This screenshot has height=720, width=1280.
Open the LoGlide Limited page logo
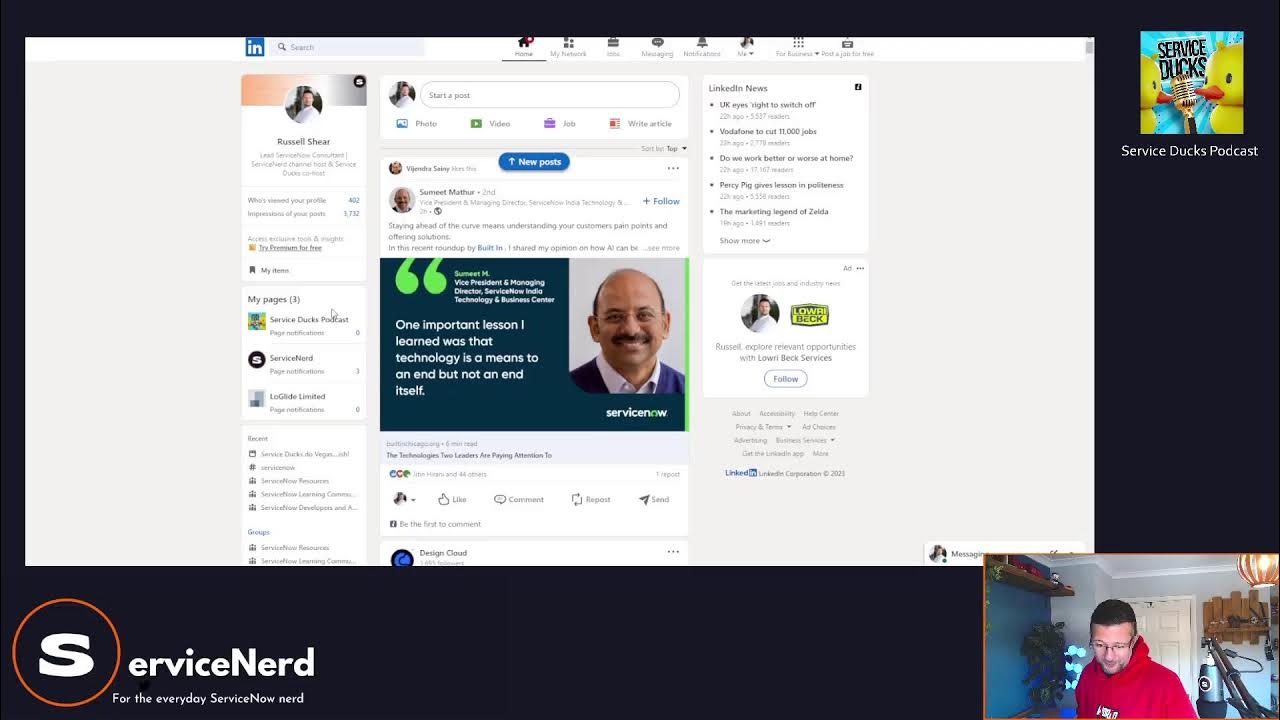point(257,398)
